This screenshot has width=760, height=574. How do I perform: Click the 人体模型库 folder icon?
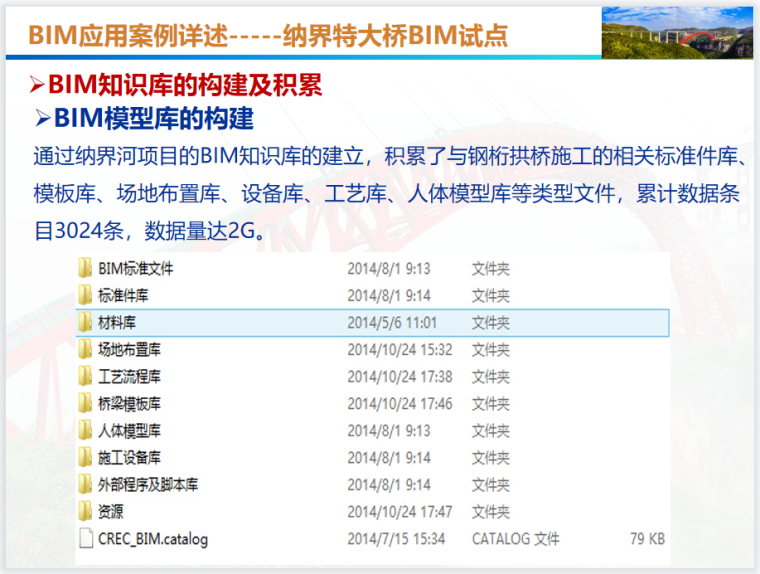point(85,431)
